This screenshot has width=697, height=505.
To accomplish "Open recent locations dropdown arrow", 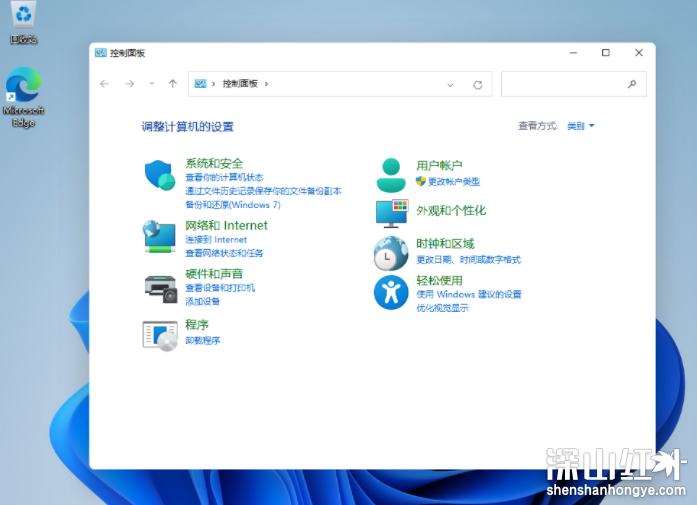I will pyautogui.click(x=152, y=84).
